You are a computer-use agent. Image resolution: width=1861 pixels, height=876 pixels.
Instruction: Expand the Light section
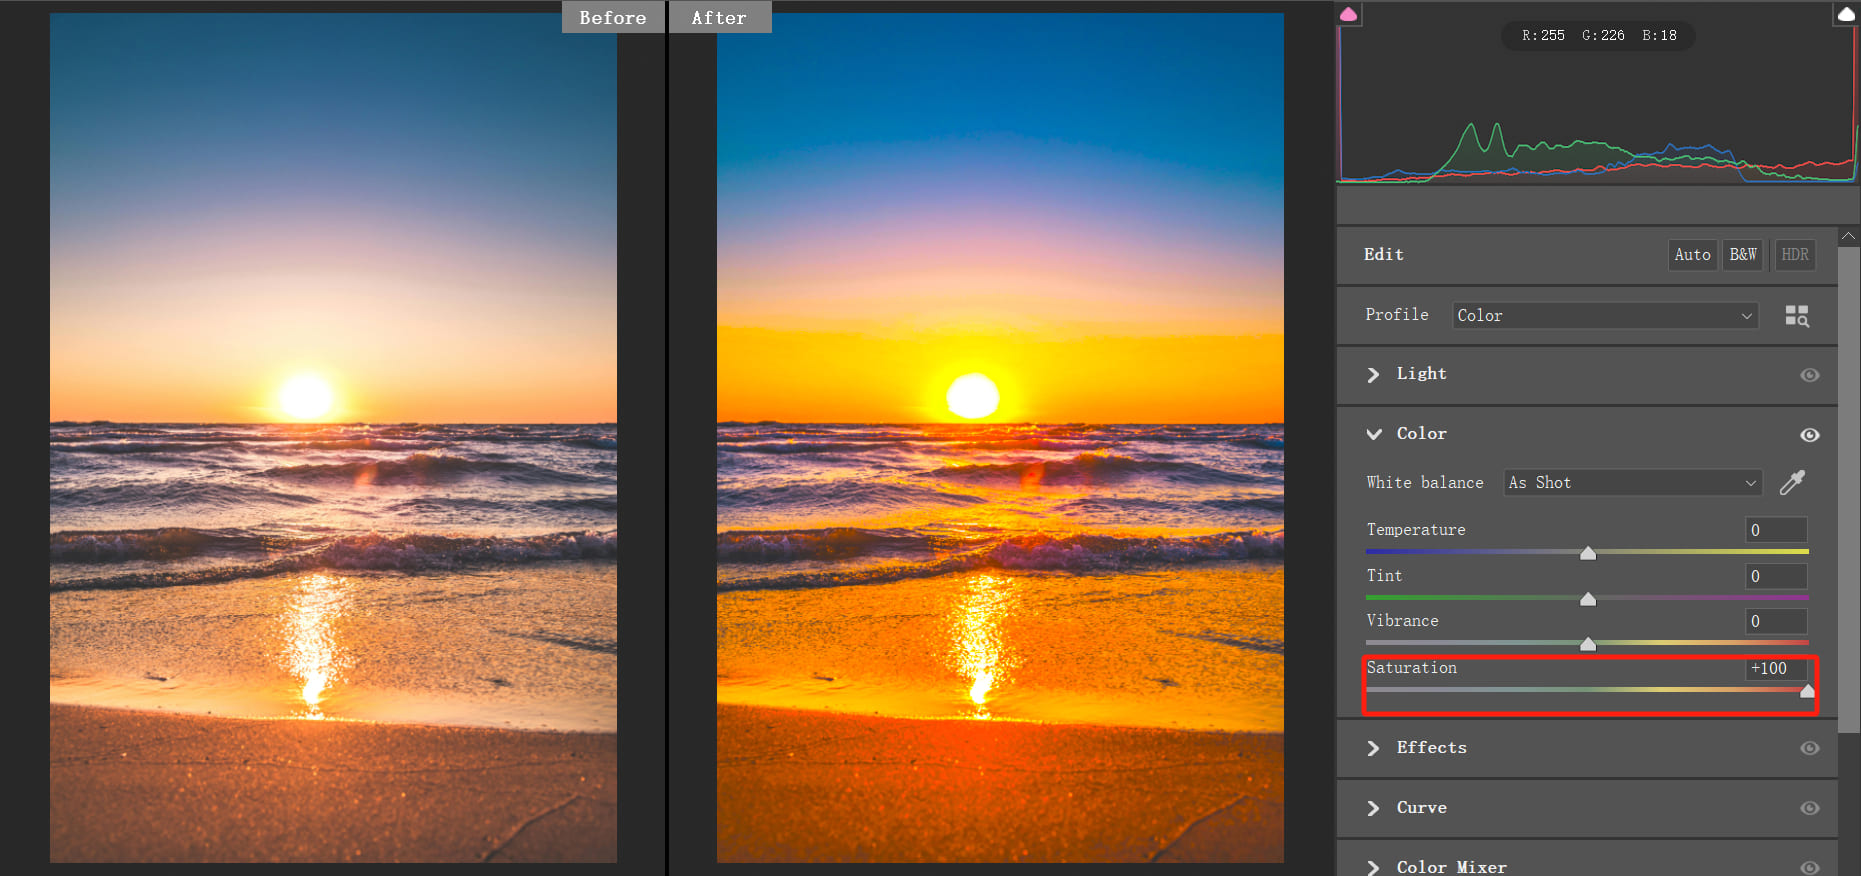pyautogui.click(x=1374, y=375)
